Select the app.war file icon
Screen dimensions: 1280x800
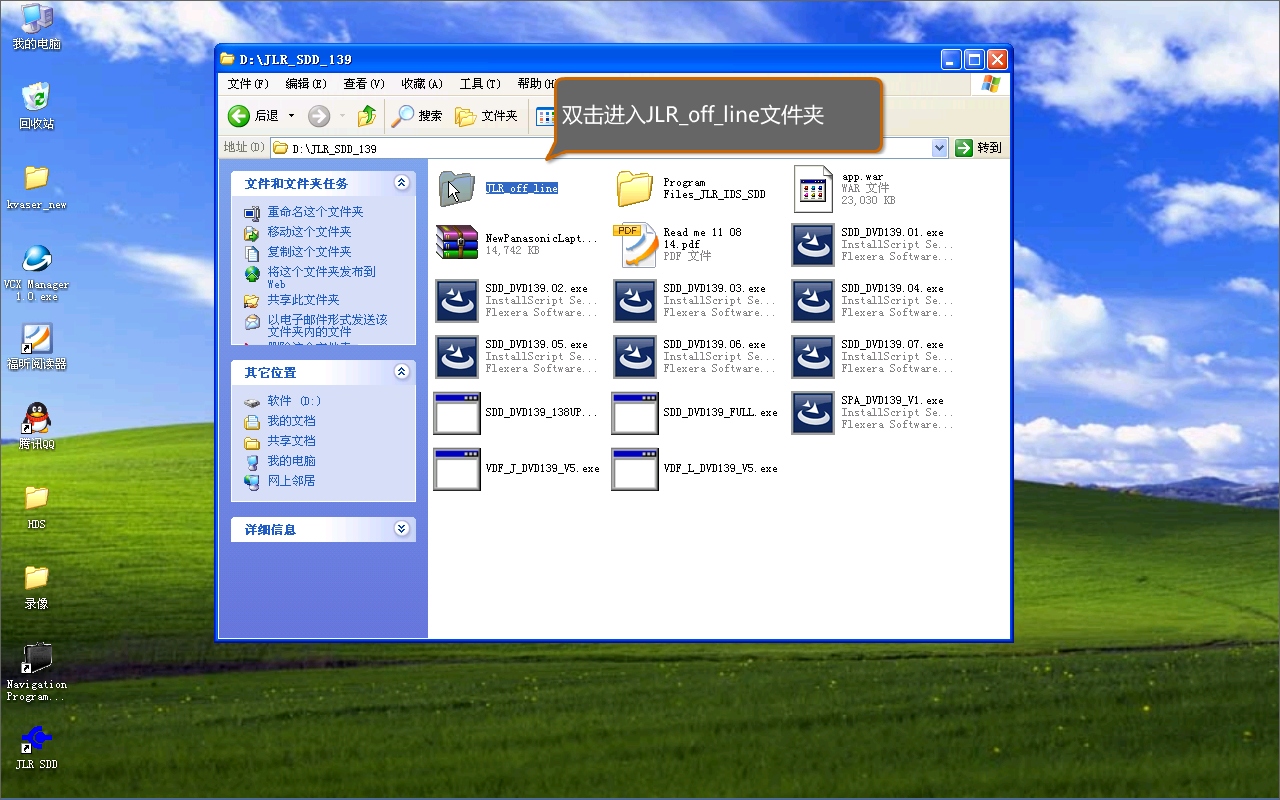(813, 189)
